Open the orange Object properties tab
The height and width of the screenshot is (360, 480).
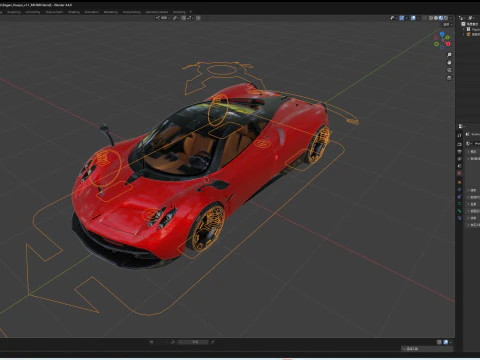click(459, 182)
